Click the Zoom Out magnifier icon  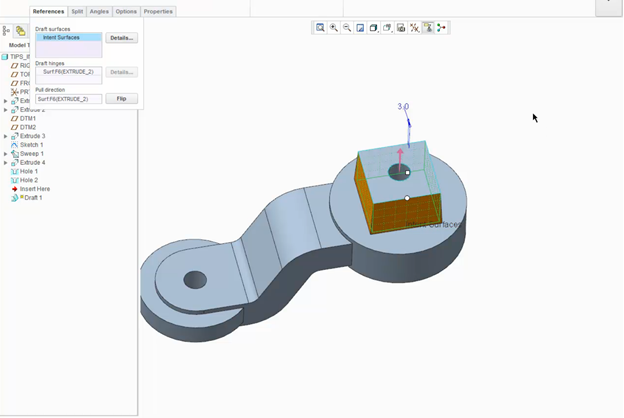[x=347, y=27]
